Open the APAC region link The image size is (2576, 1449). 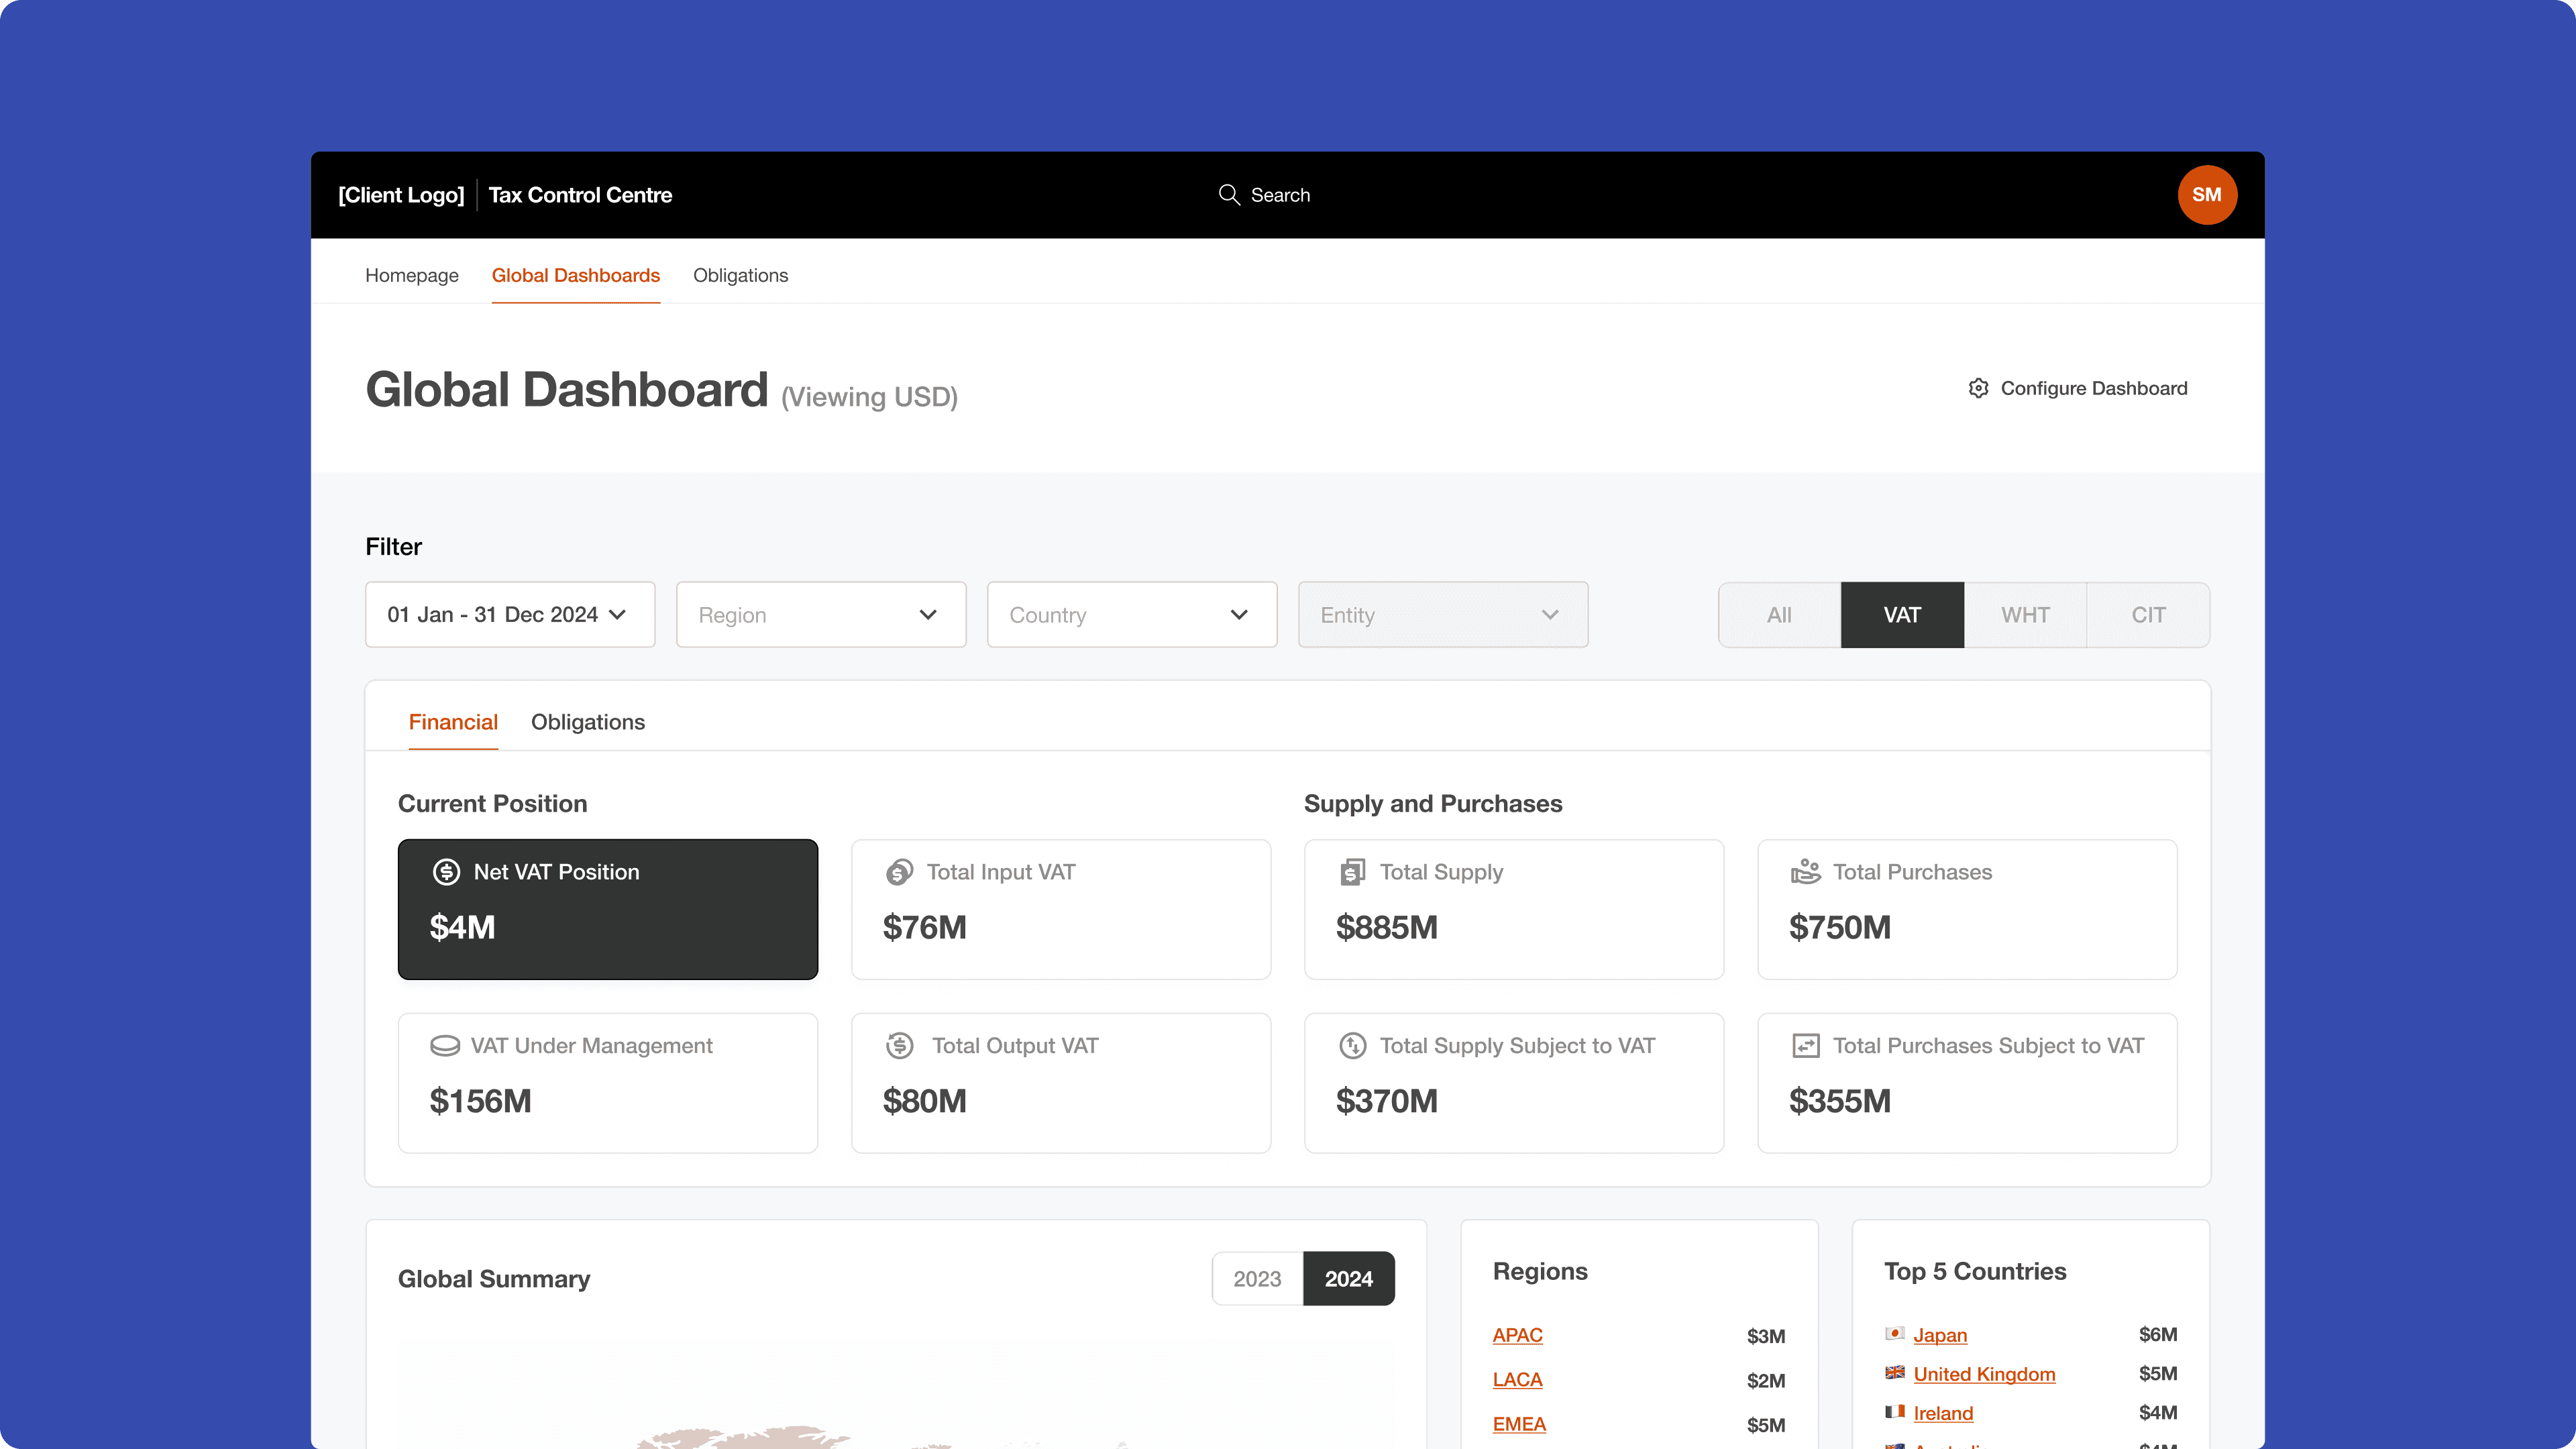(x=1517, y=1335)
